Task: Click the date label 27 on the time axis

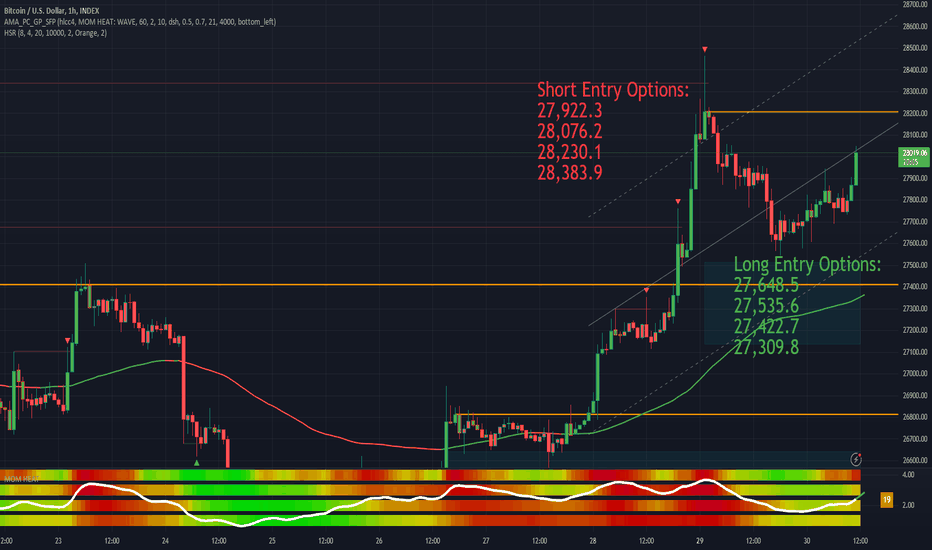Action: (486, 541)
